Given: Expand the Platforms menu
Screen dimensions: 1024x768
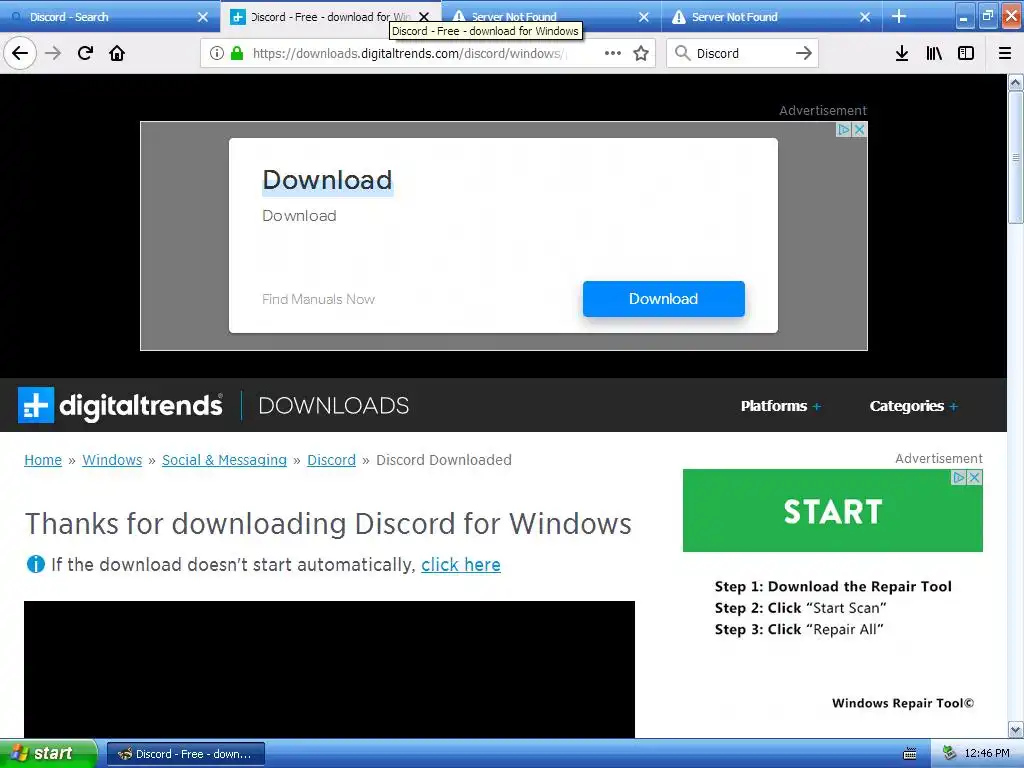Looking at the screenshot, I should coord(780,406).
